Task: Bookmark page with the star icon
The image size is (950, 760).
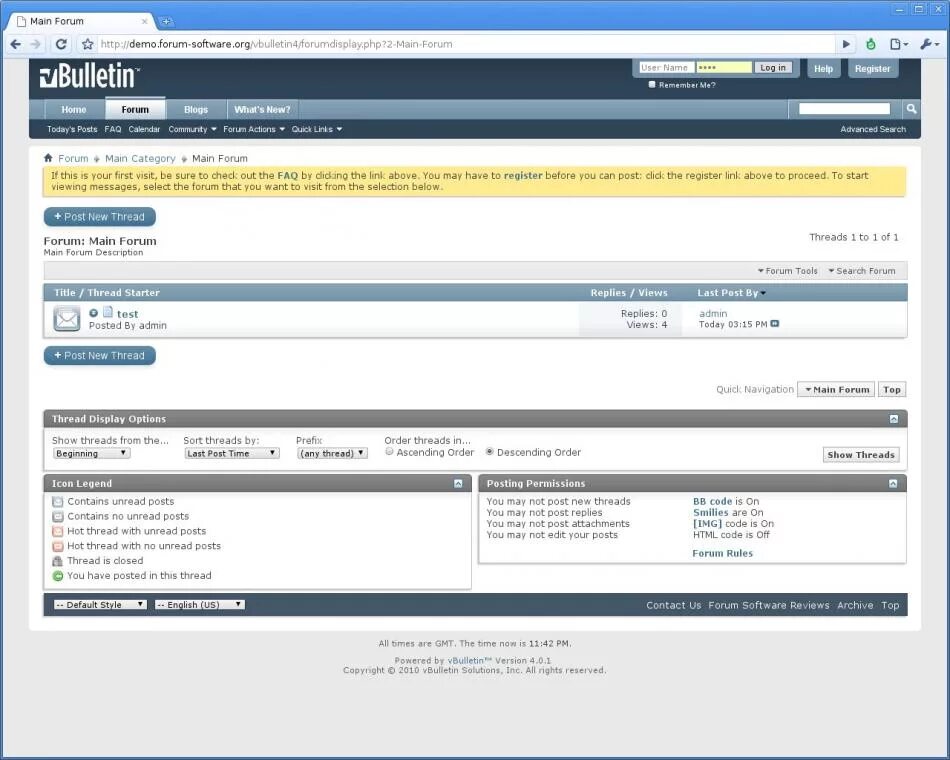Action: point(88,44)
